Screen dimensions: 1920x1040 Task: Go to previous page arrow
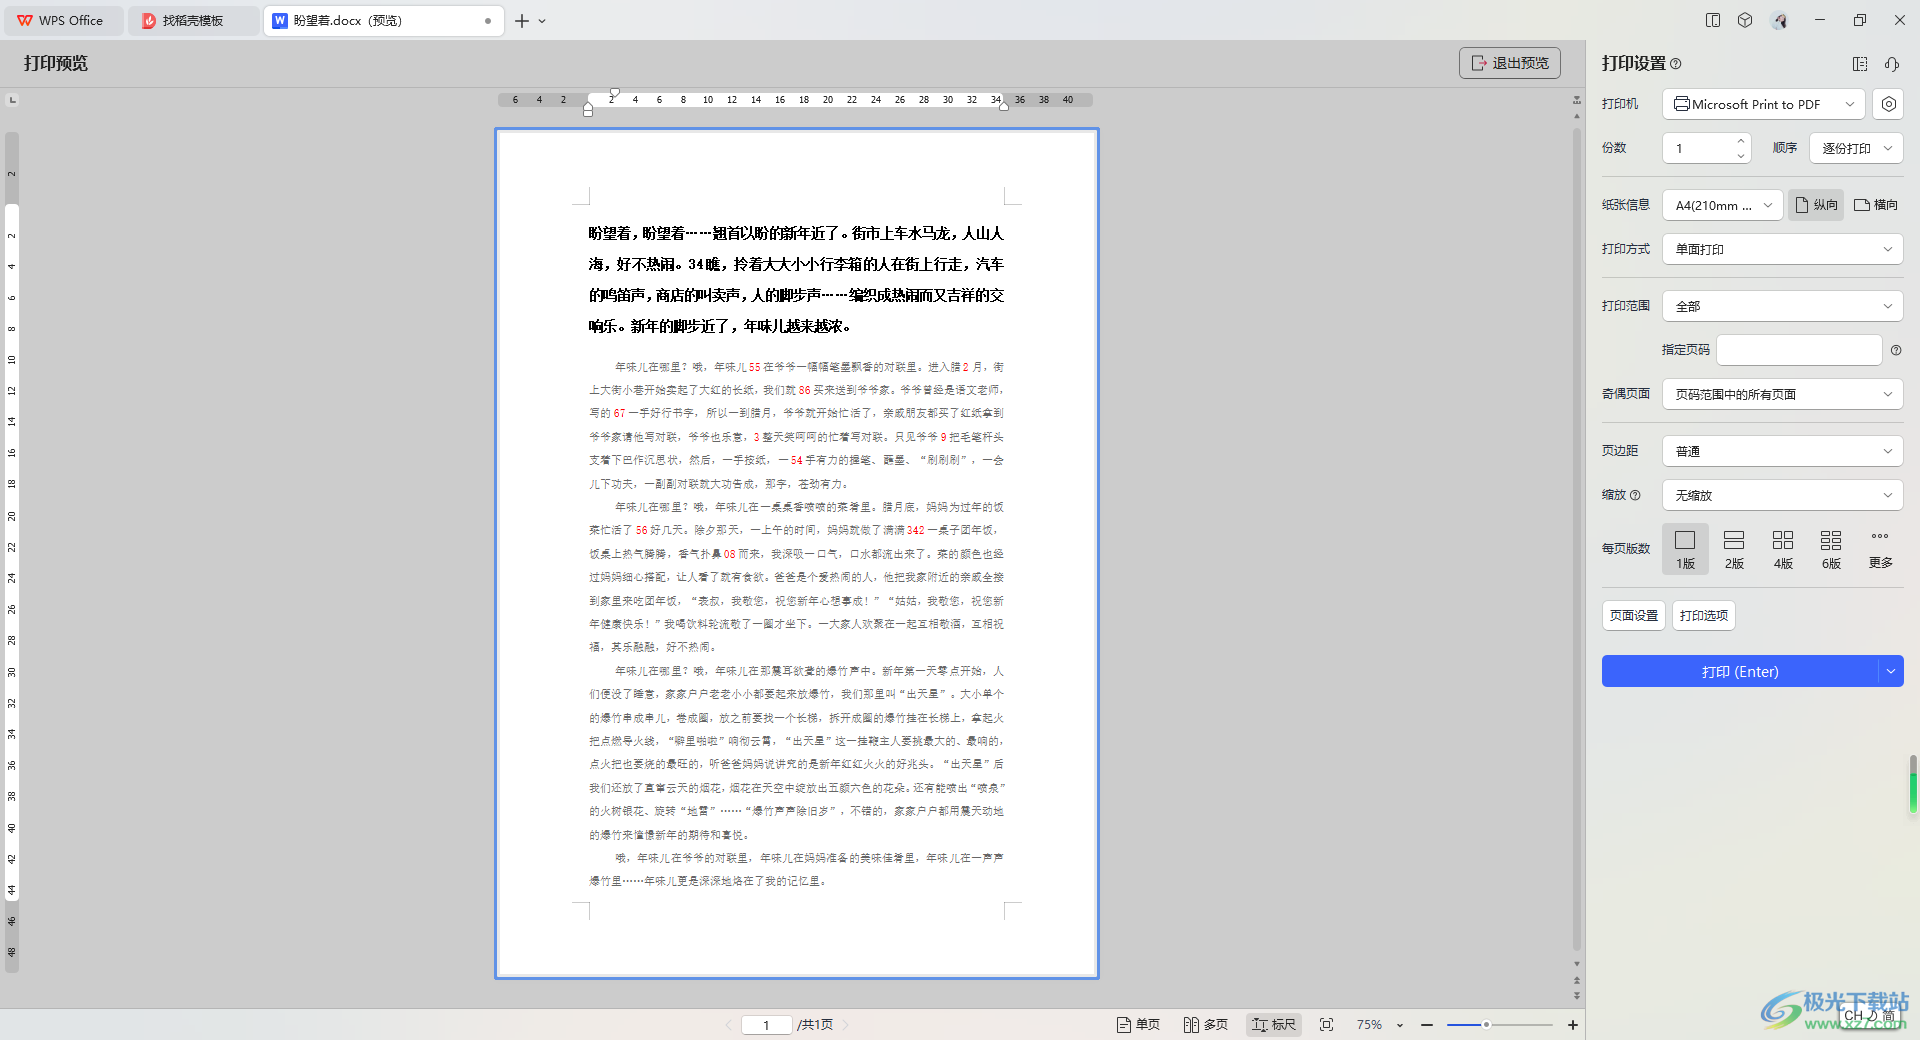[728, 1025]
